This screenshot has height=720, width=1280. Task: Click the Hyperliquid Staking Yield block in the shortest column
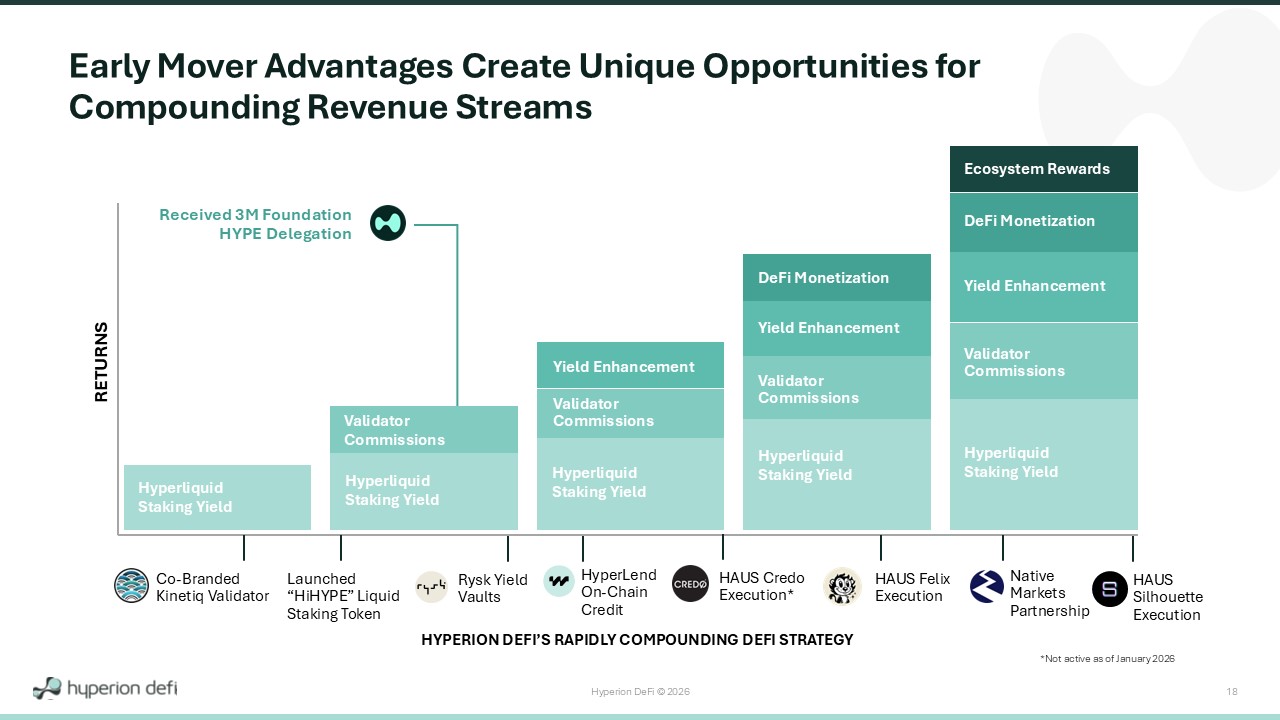click(x=217, y=497)
